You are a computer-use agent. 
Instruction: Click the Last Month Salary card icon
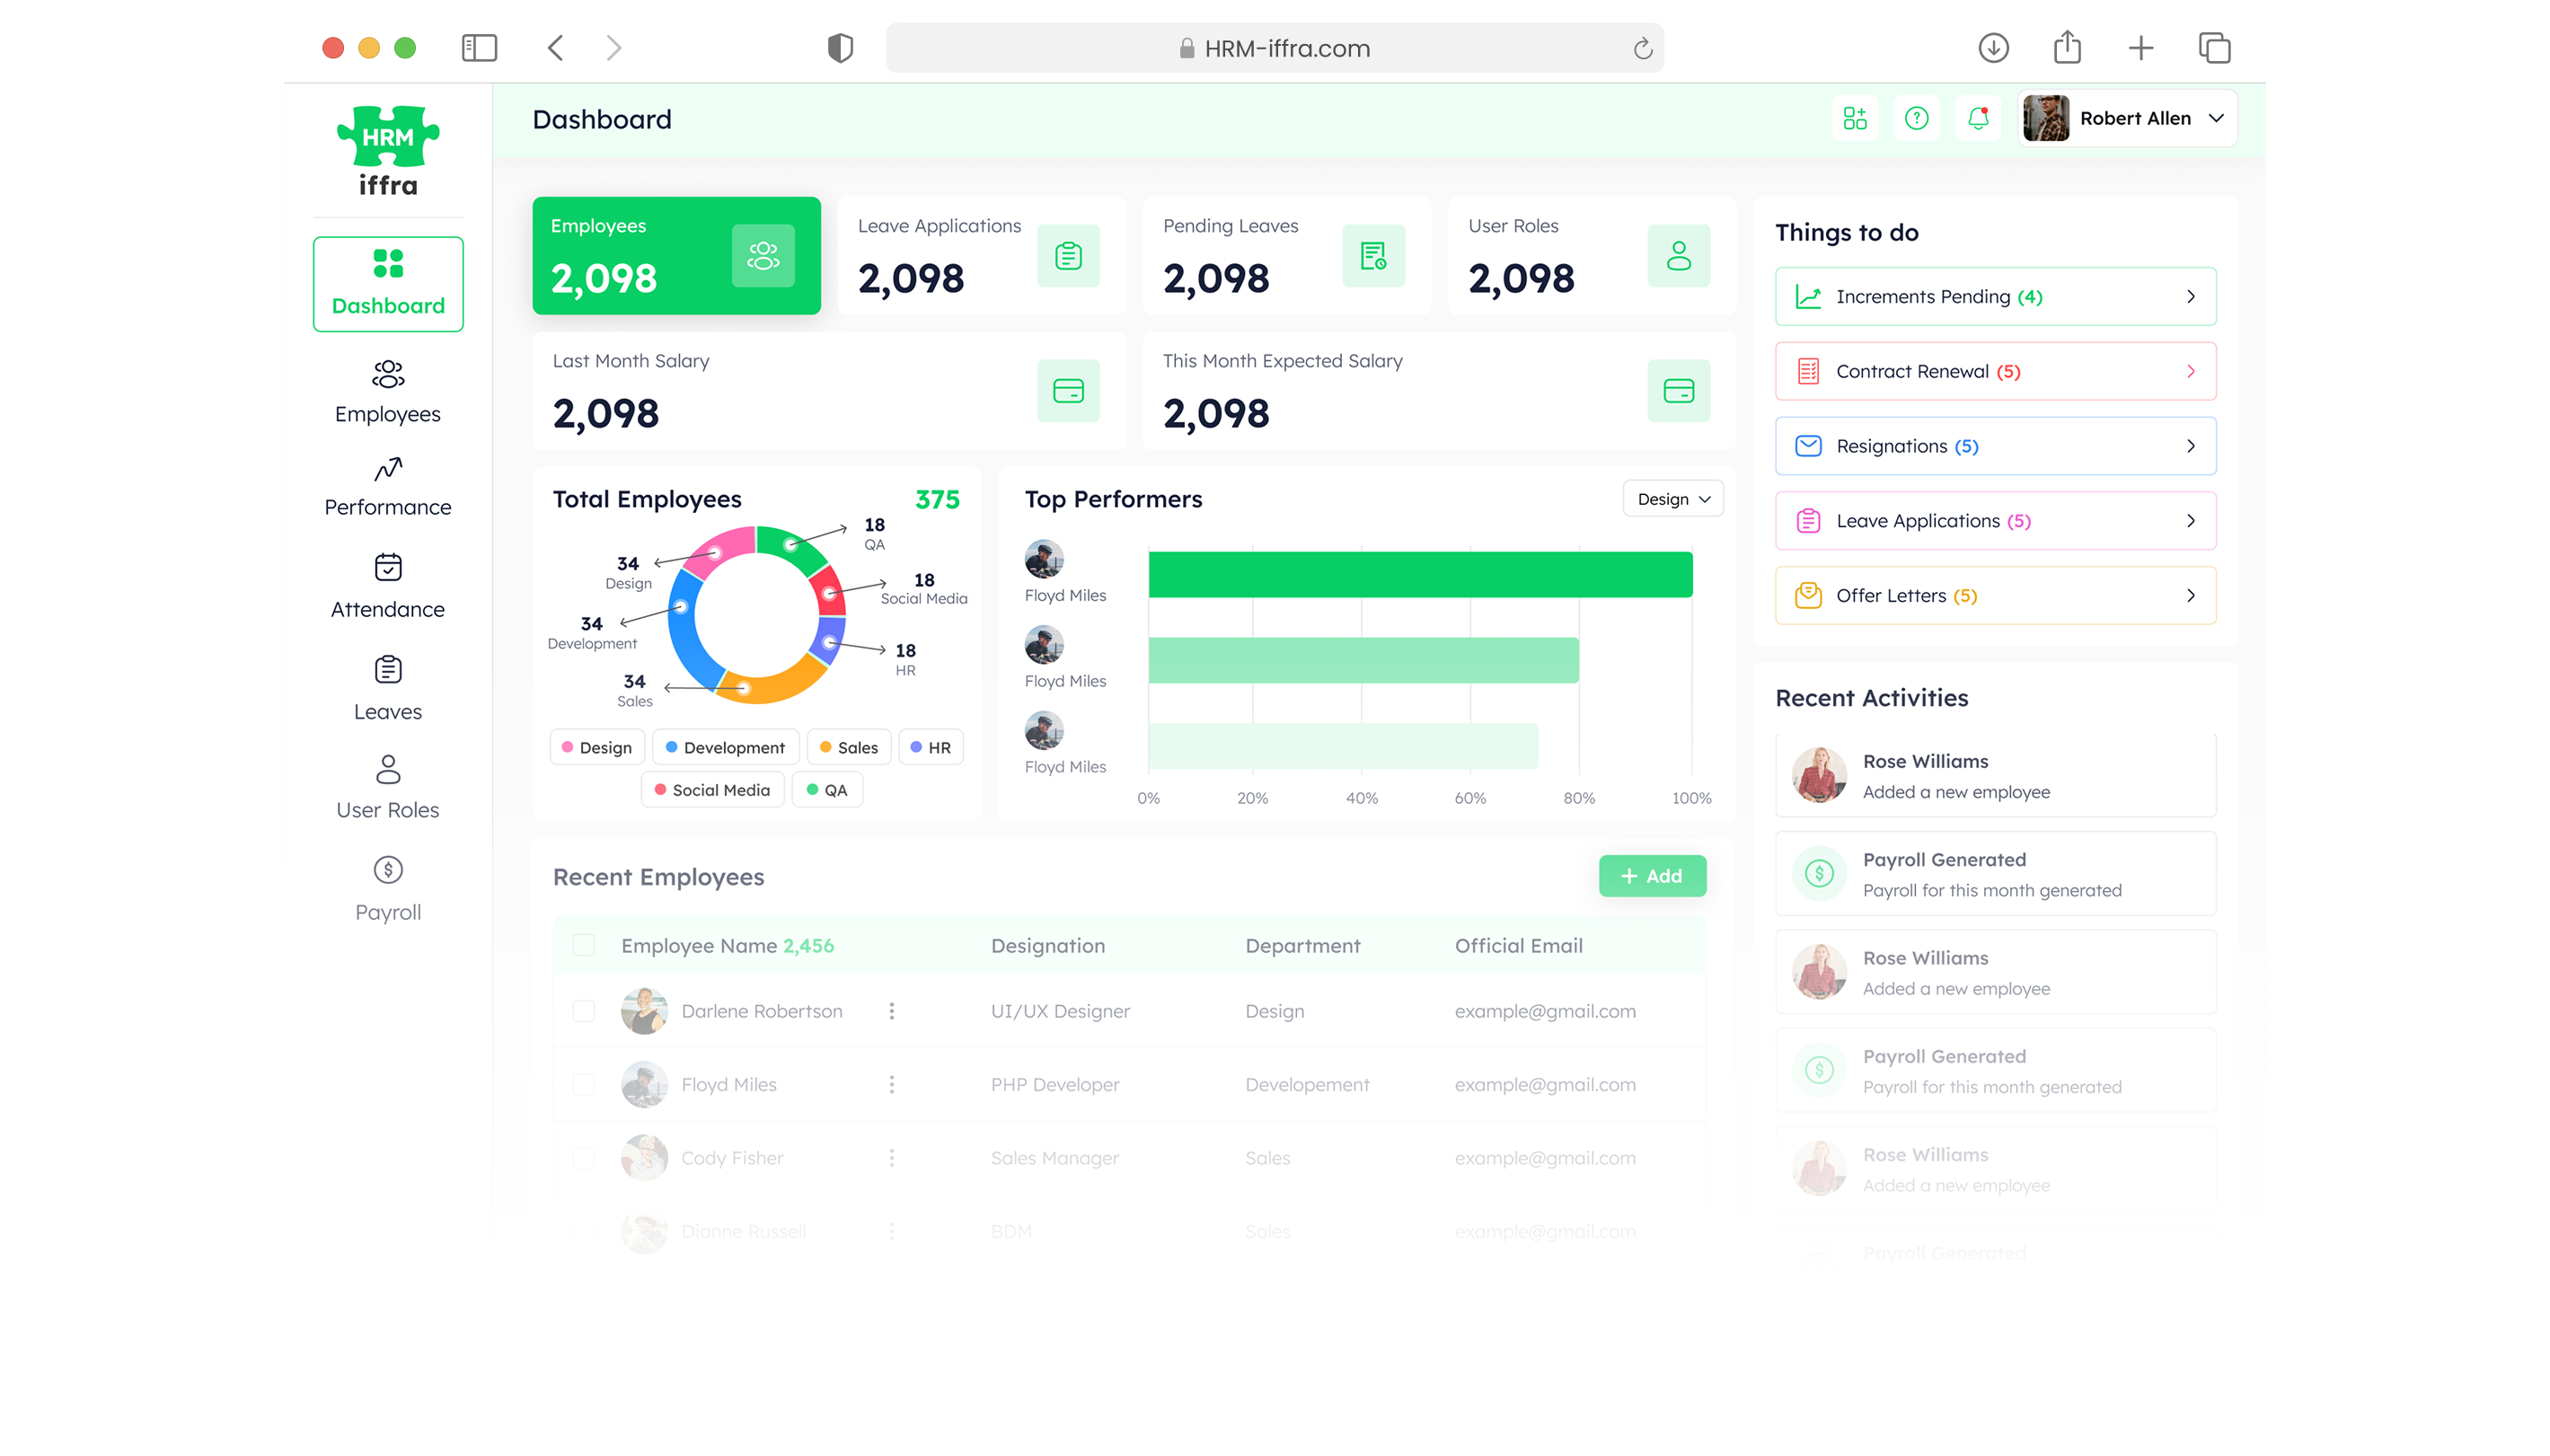tap(1068, 391)
